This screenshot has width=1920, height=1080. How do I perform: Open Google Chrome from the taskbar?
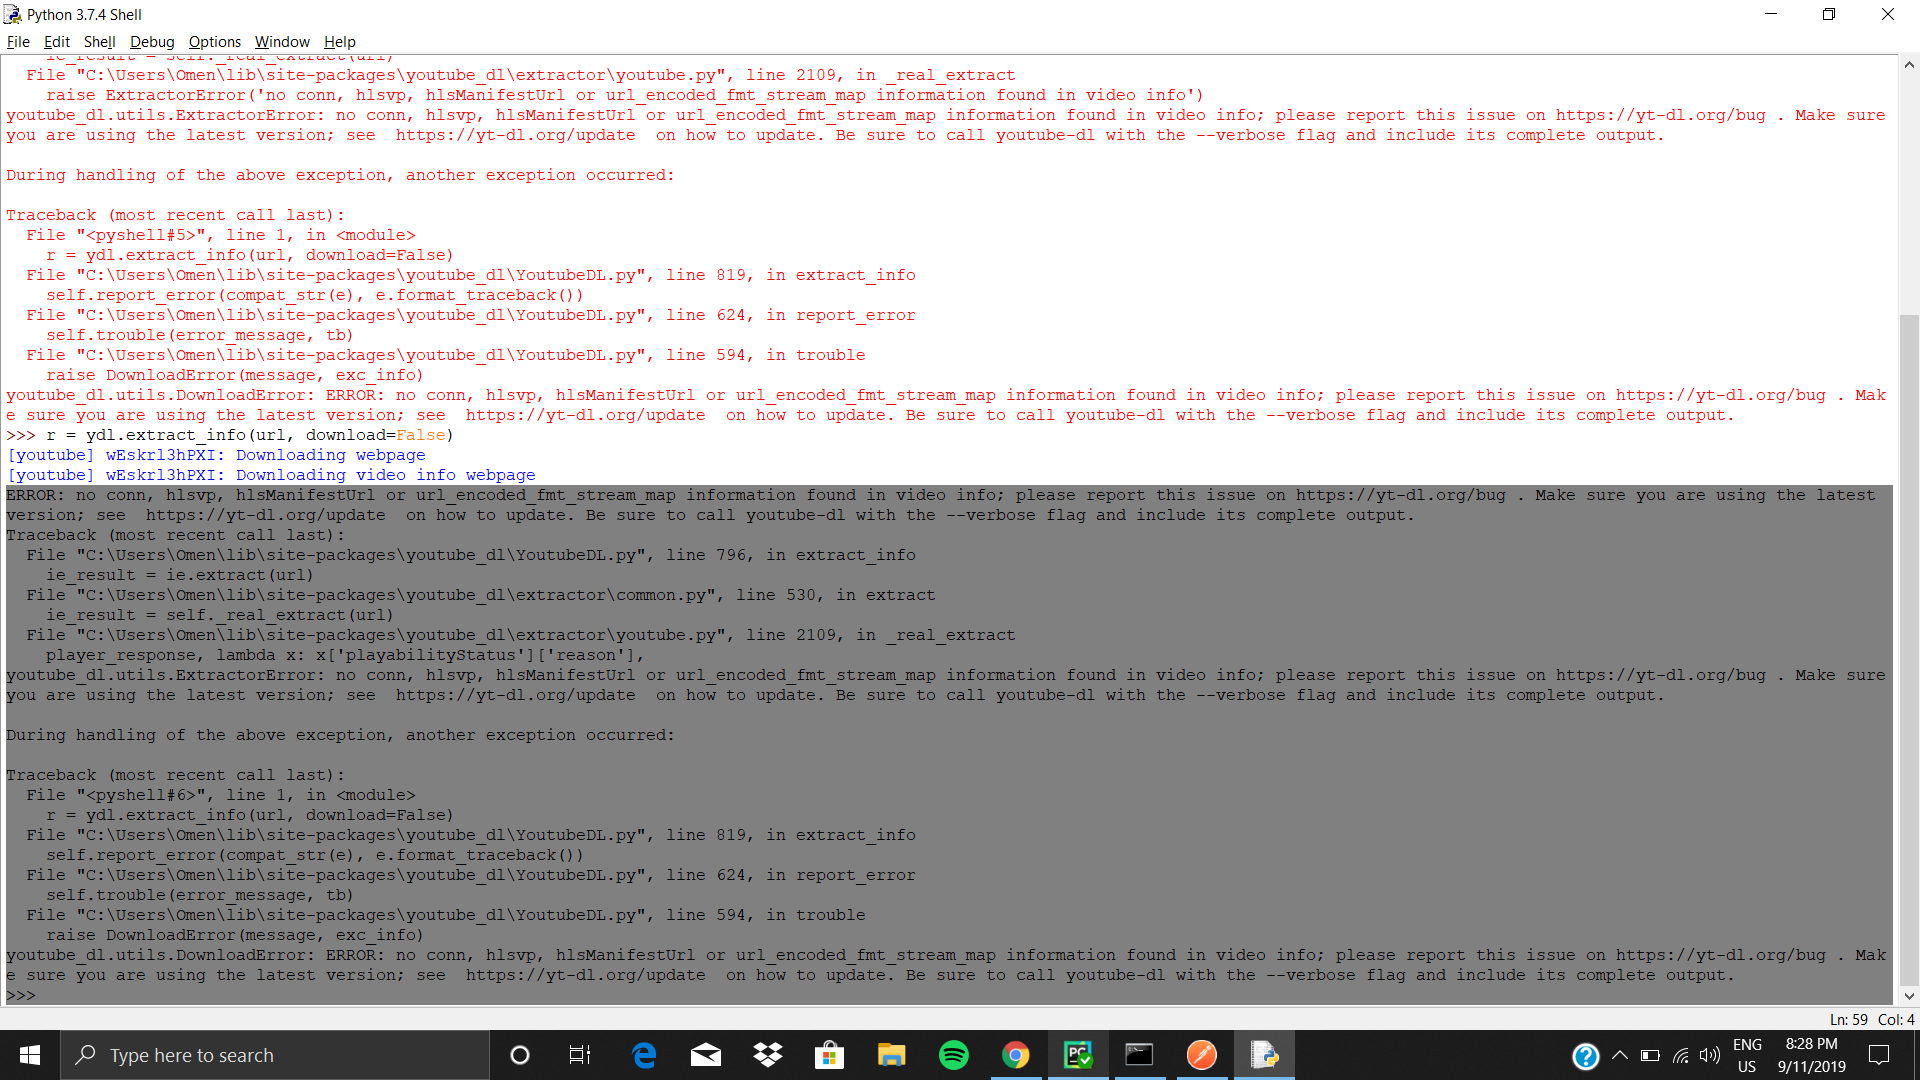pyautogui.click(x=1016, y=1055)
